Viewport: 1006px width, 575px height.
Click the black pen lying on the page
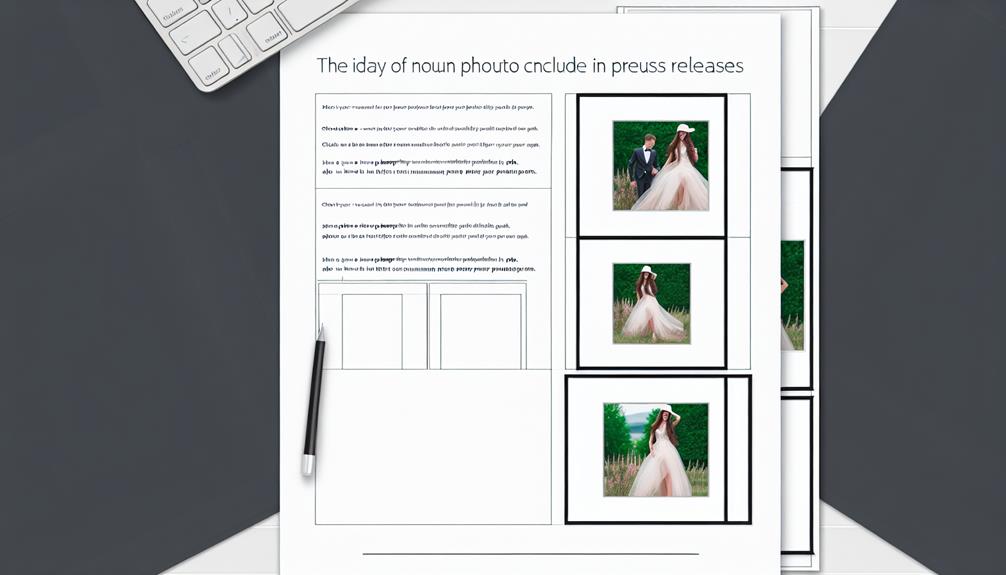pyautogui.click(x=314, y=400)
